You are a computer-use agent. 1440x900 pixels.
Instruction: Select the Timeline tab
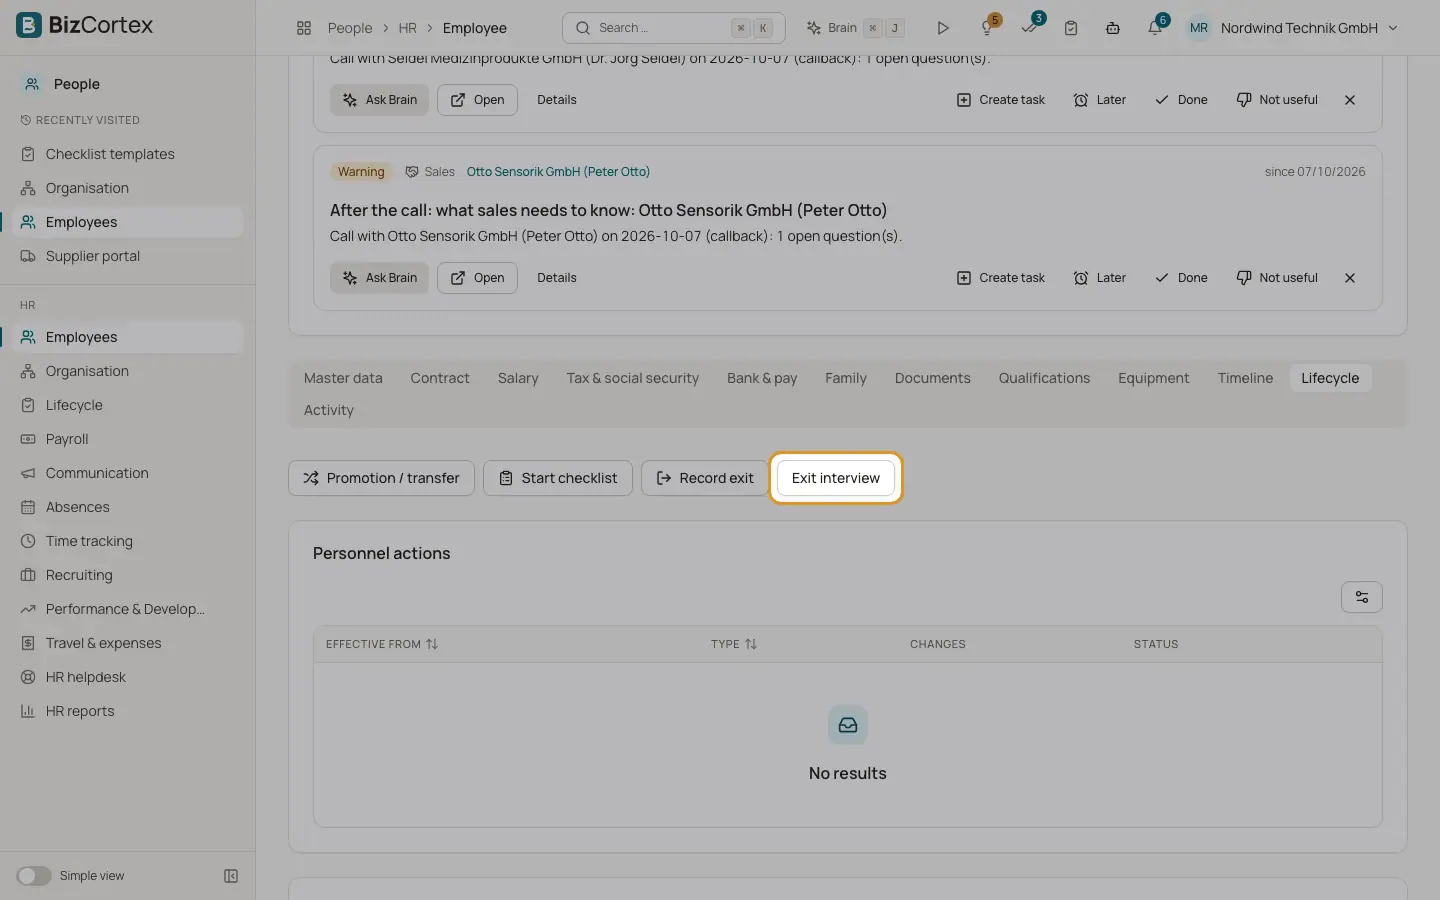(1245, 378)
